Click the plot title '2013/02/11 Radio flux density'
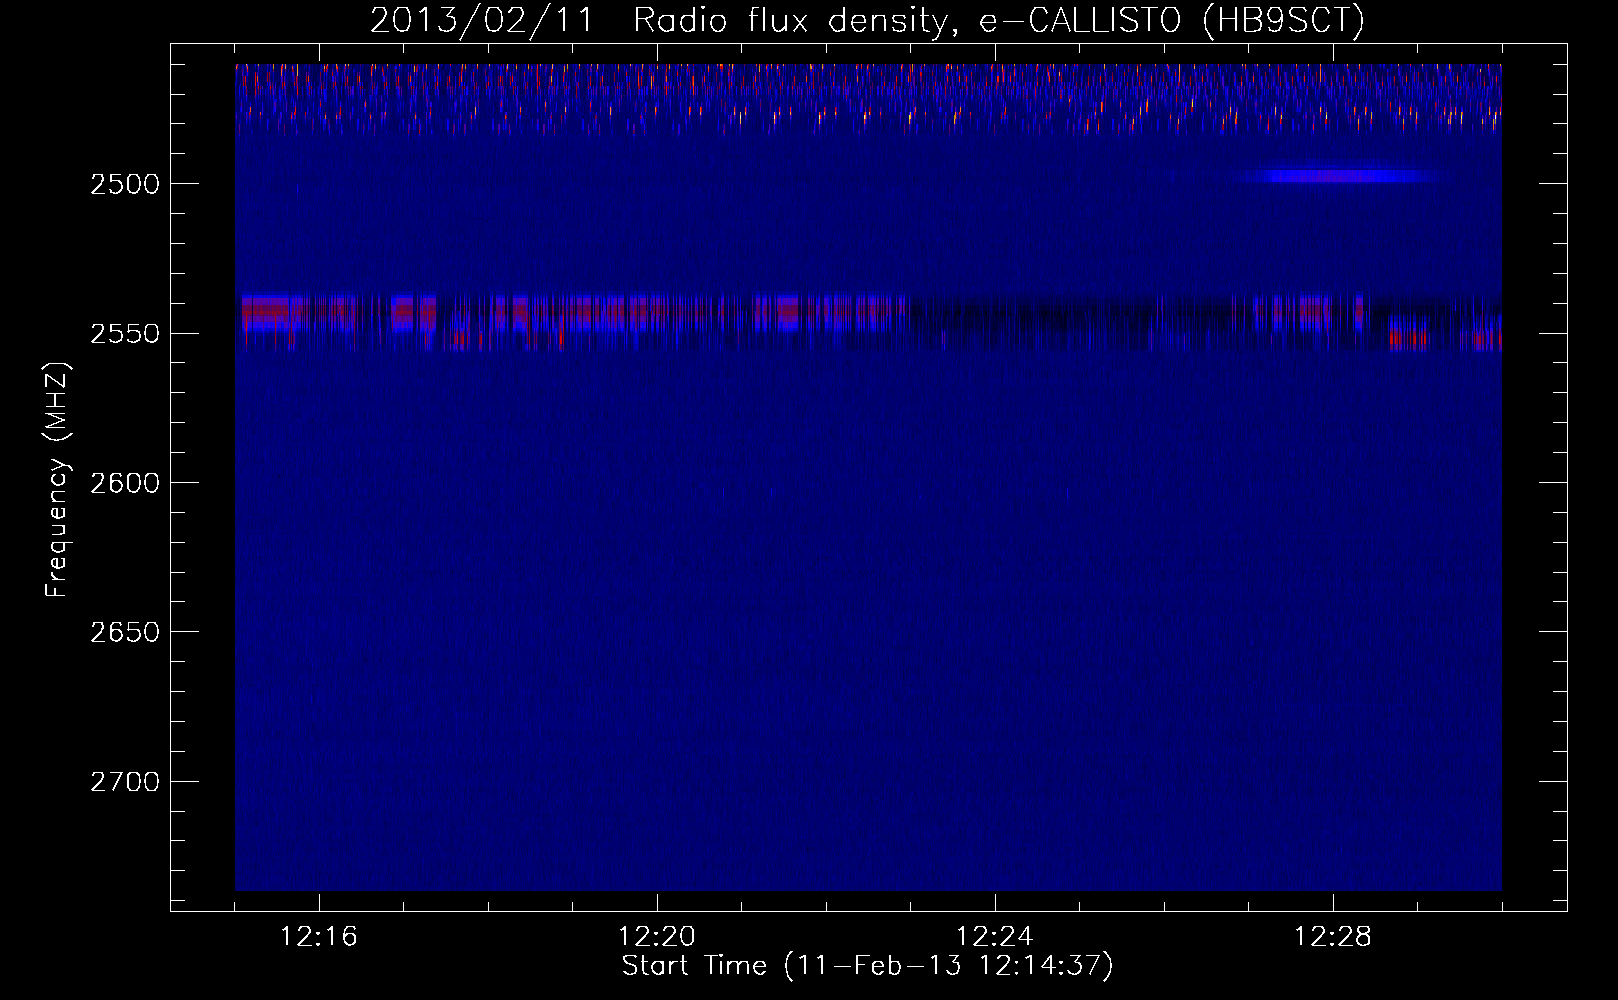1618x1000 pixels. click(x=658, y=20)
